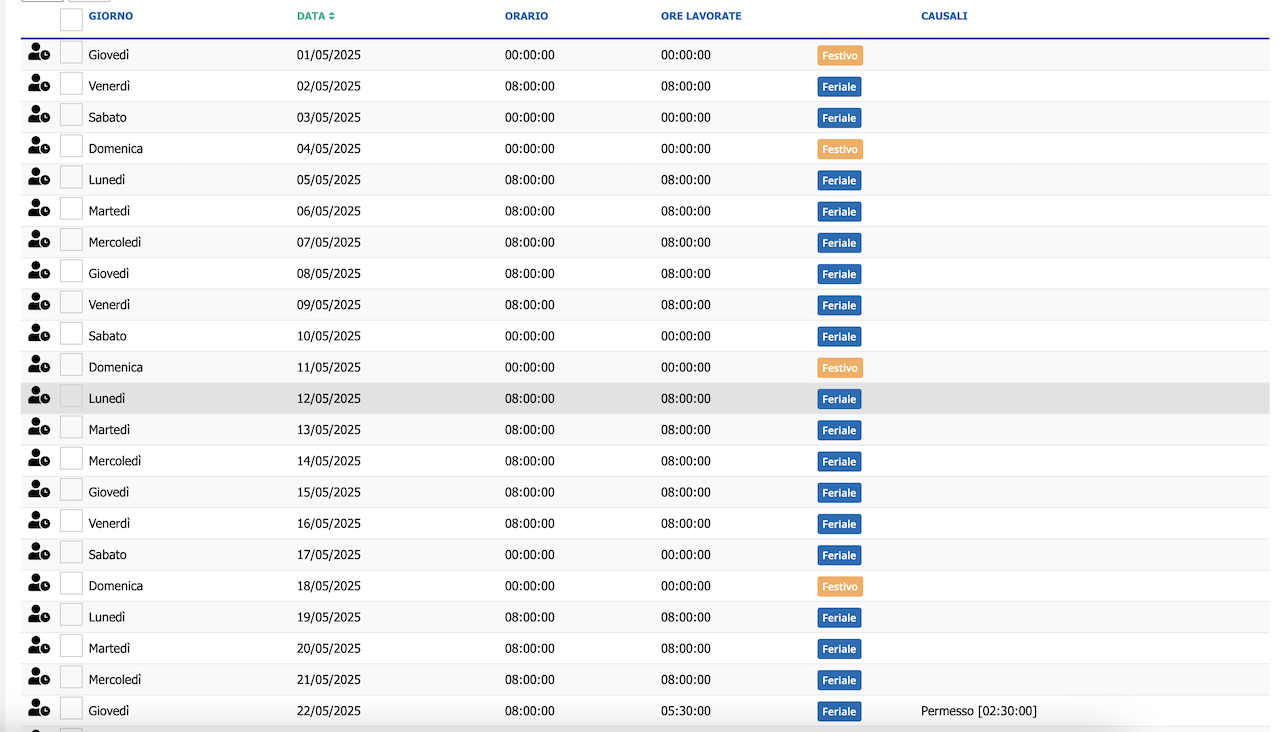Image resolution: width=1280 pixels, height=732 pixels.
Task: Click the Festivo badge for 04/05/2025
Action: click(840, 149)
